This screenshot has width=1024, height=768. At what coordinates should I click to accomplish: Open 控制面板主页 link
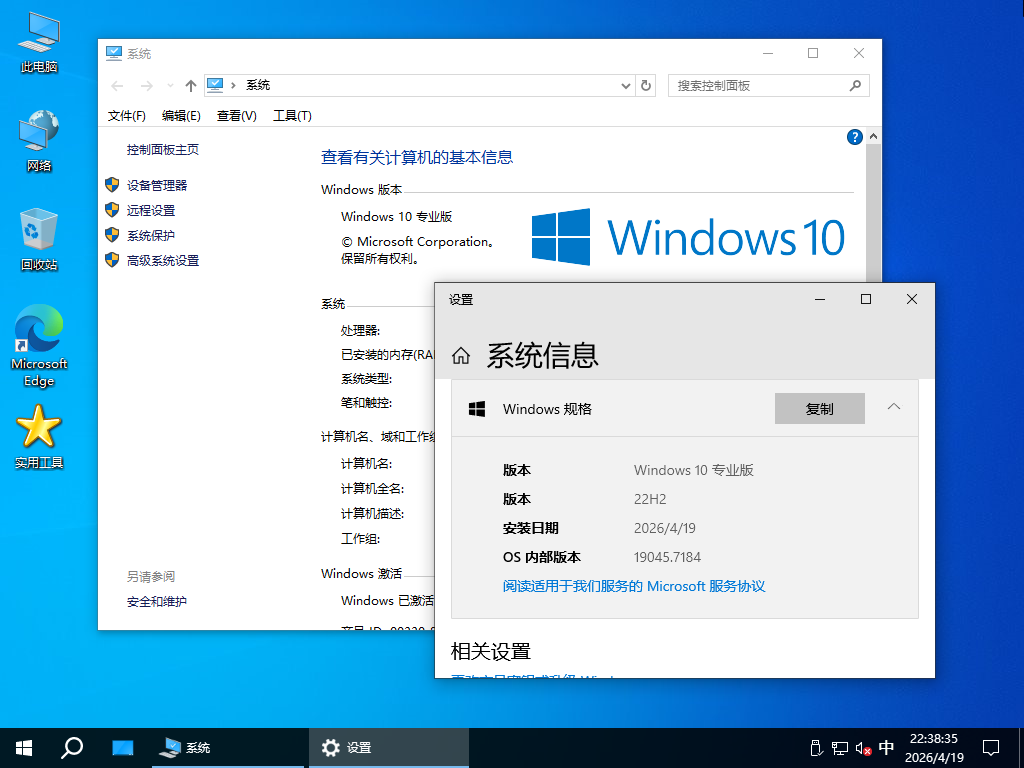click(x=163, y=150)
